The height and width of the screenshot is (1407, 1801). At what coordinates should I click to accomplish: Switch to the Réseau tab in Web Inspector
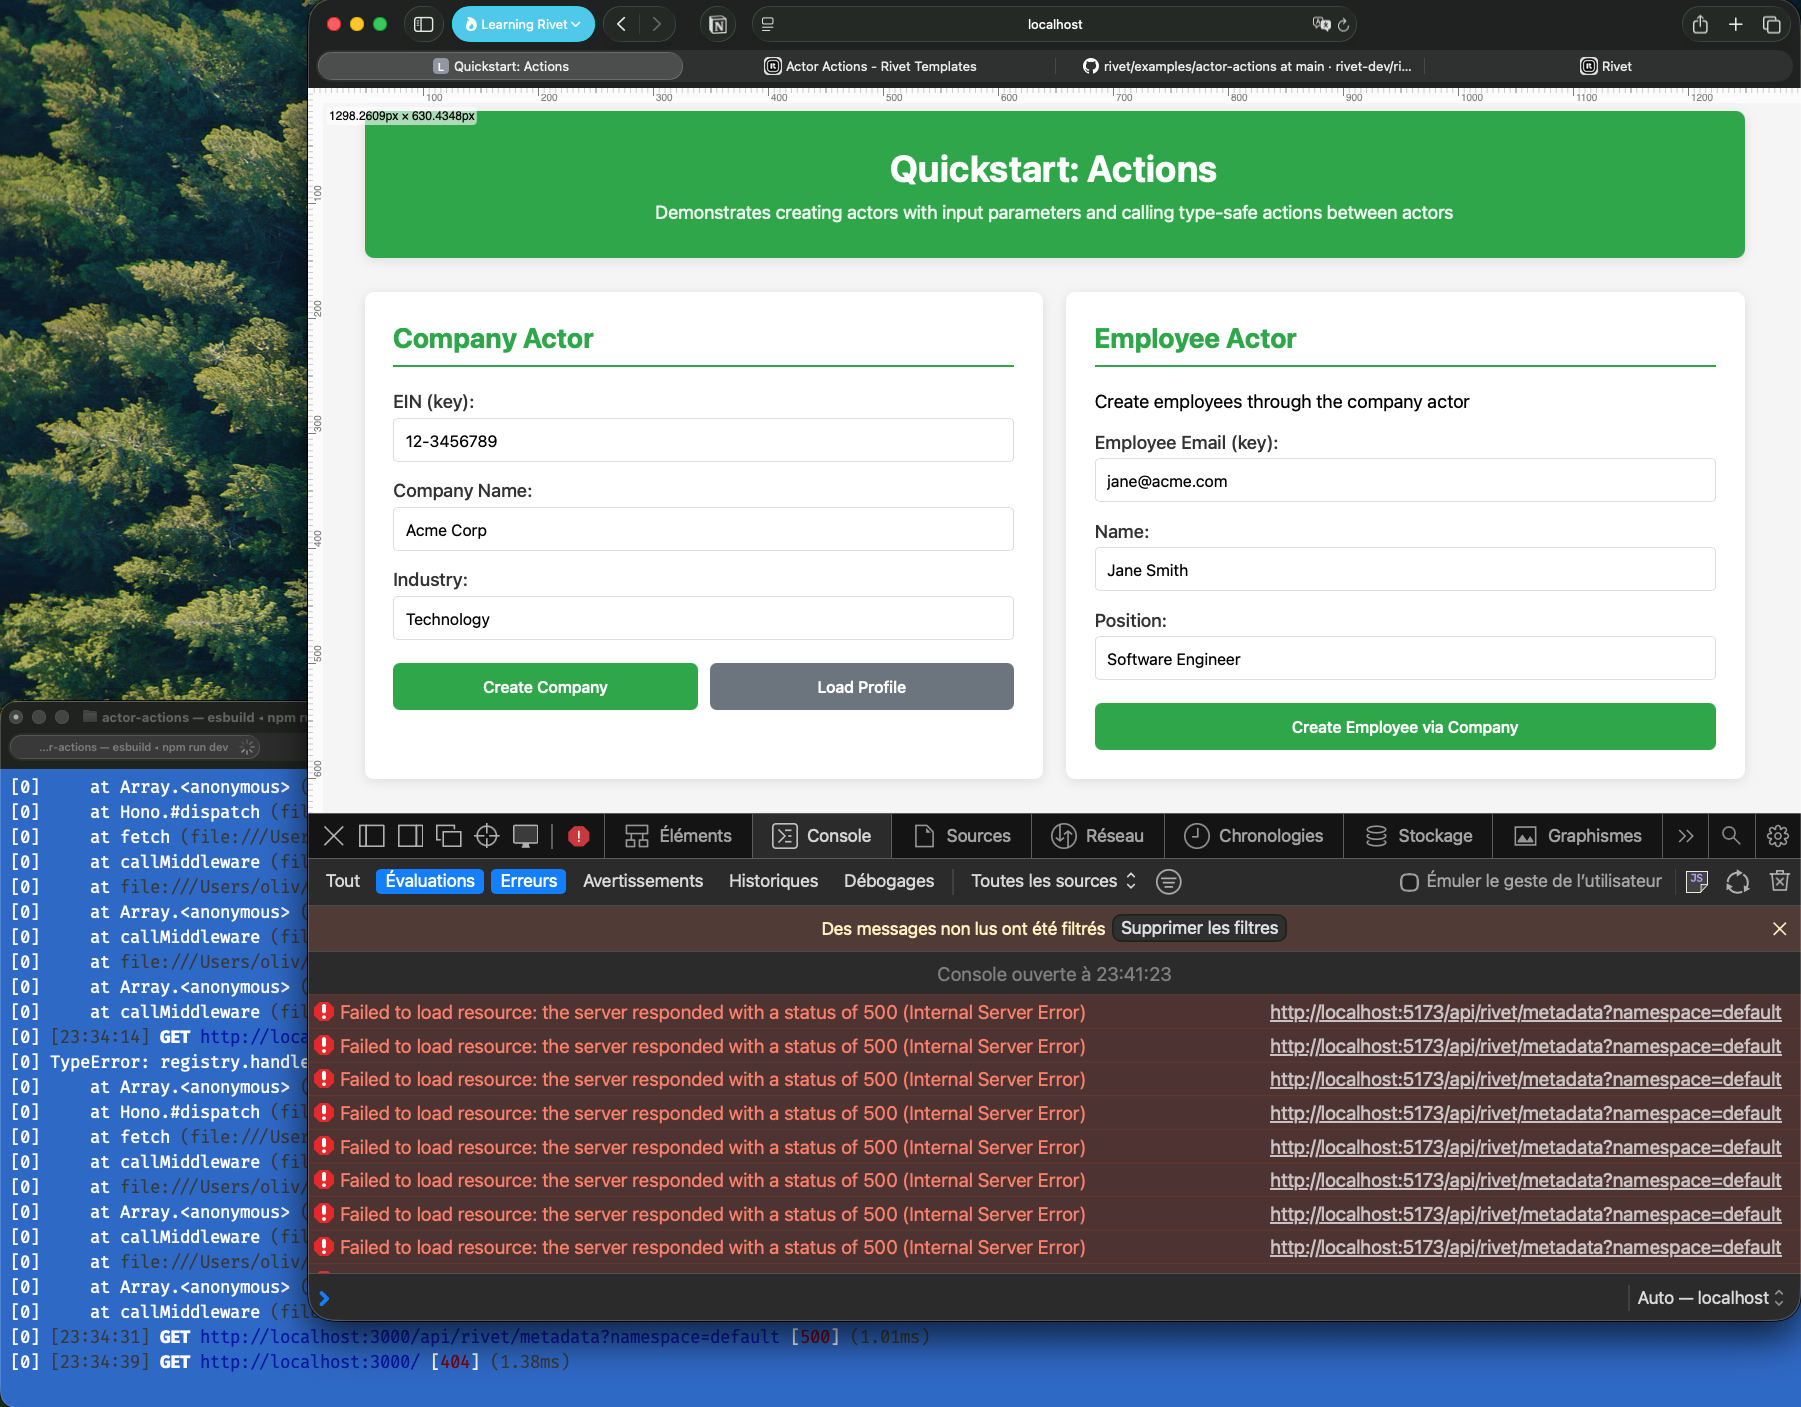(x=1097, y=836)
